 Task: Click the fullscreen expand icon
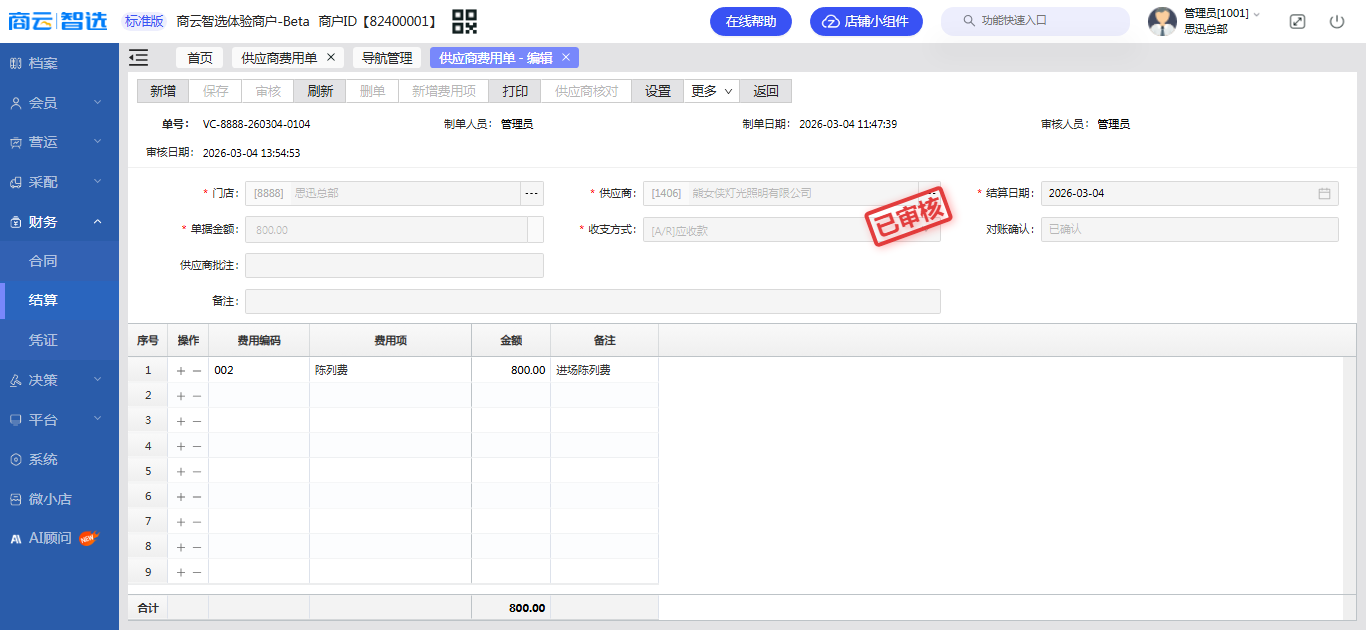(x=1297, y=21)
